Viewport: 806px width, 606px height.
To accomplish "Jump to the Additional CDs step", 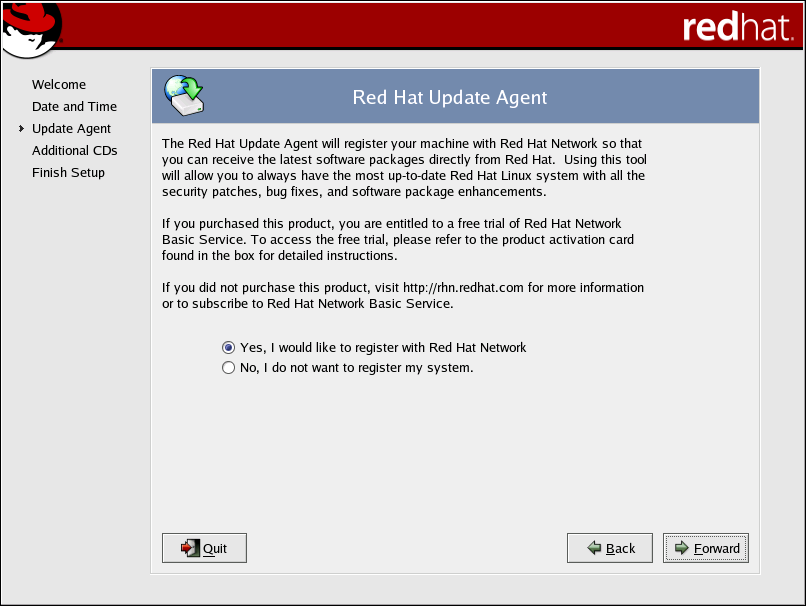I will point(74,151).
